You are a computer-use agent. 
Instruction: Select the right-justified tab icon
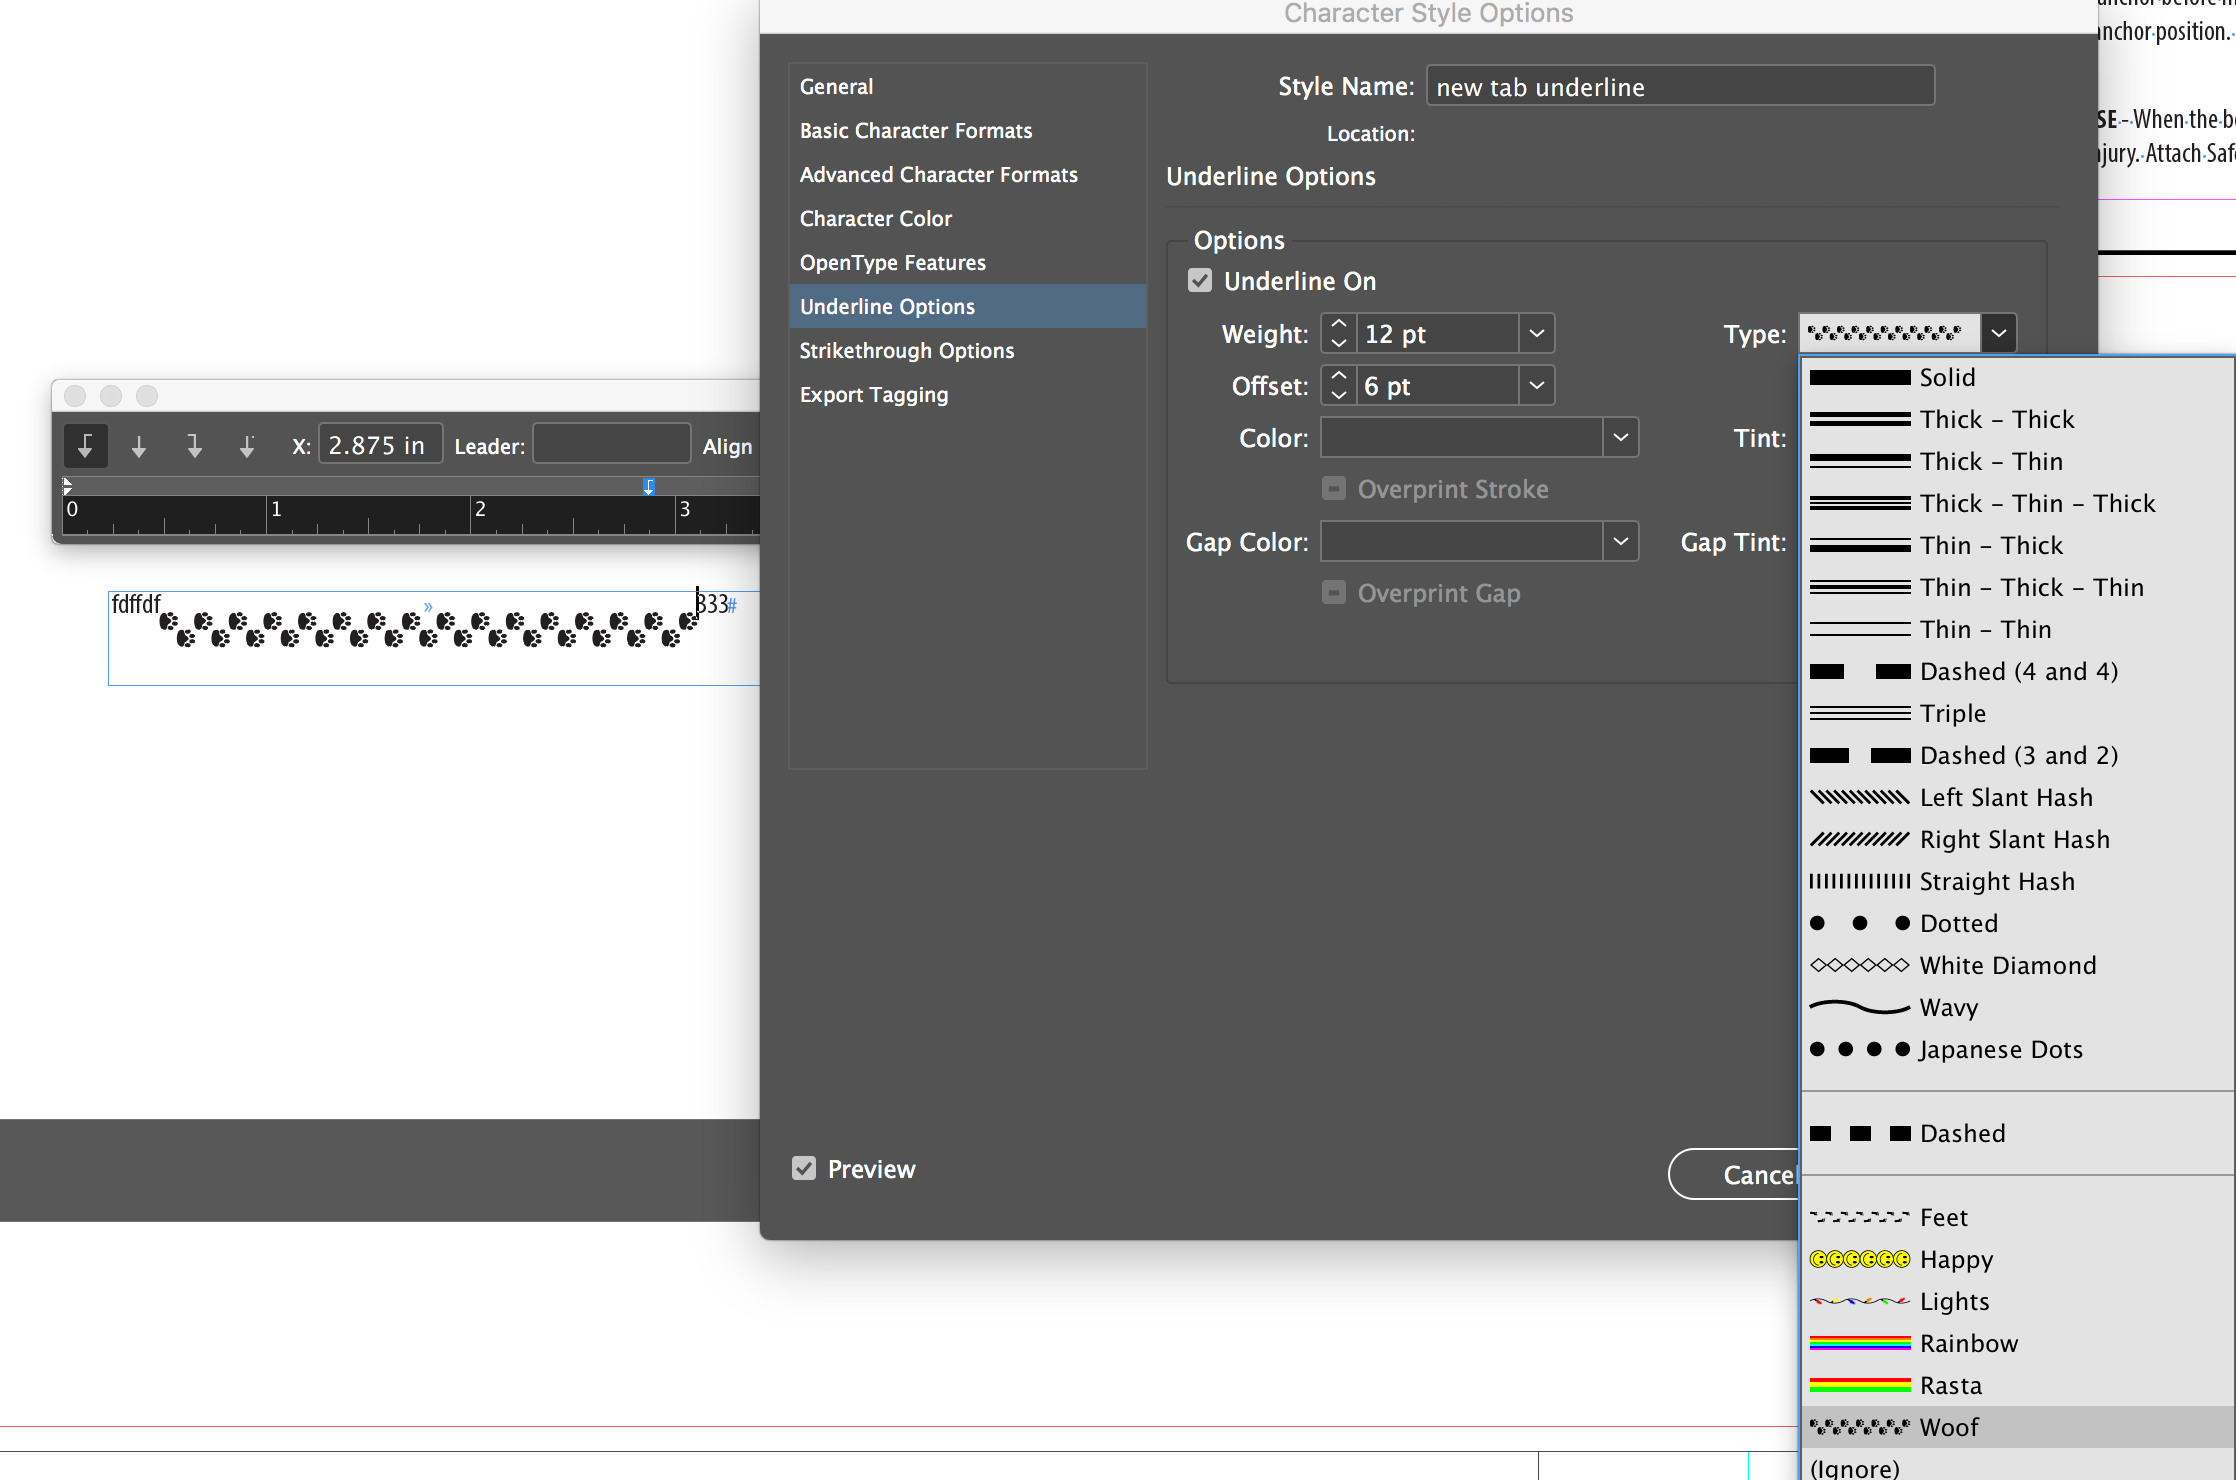195,446
